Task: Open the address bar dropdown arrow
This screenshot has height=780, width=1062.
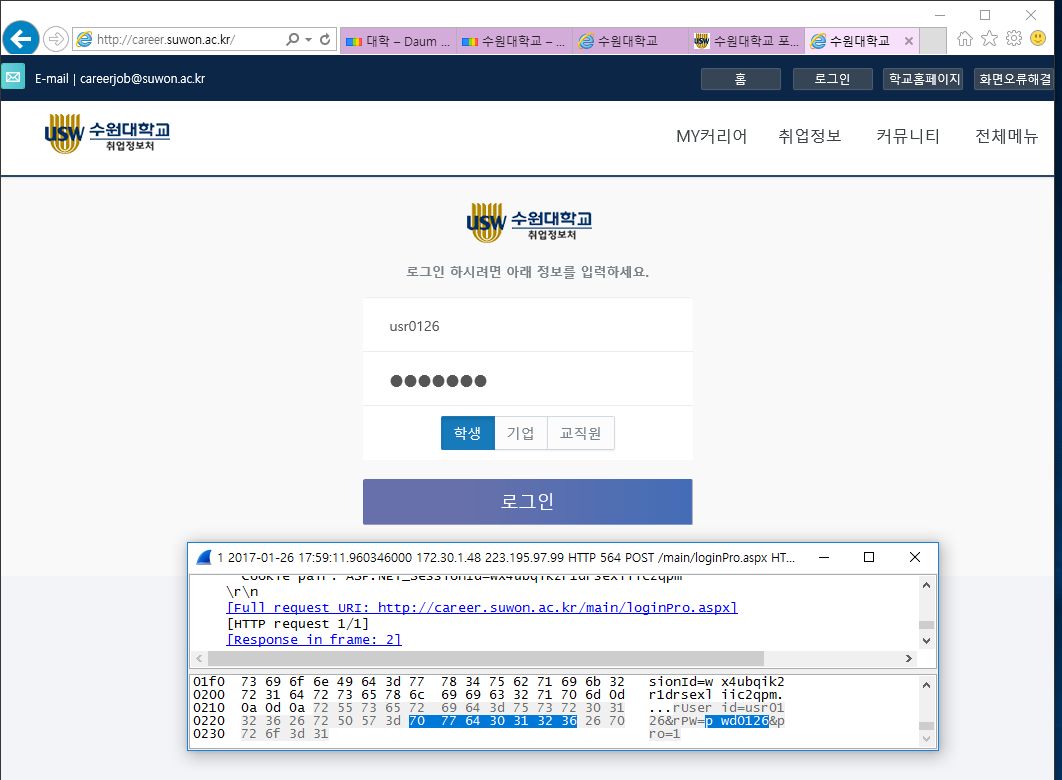Action: 308,39
